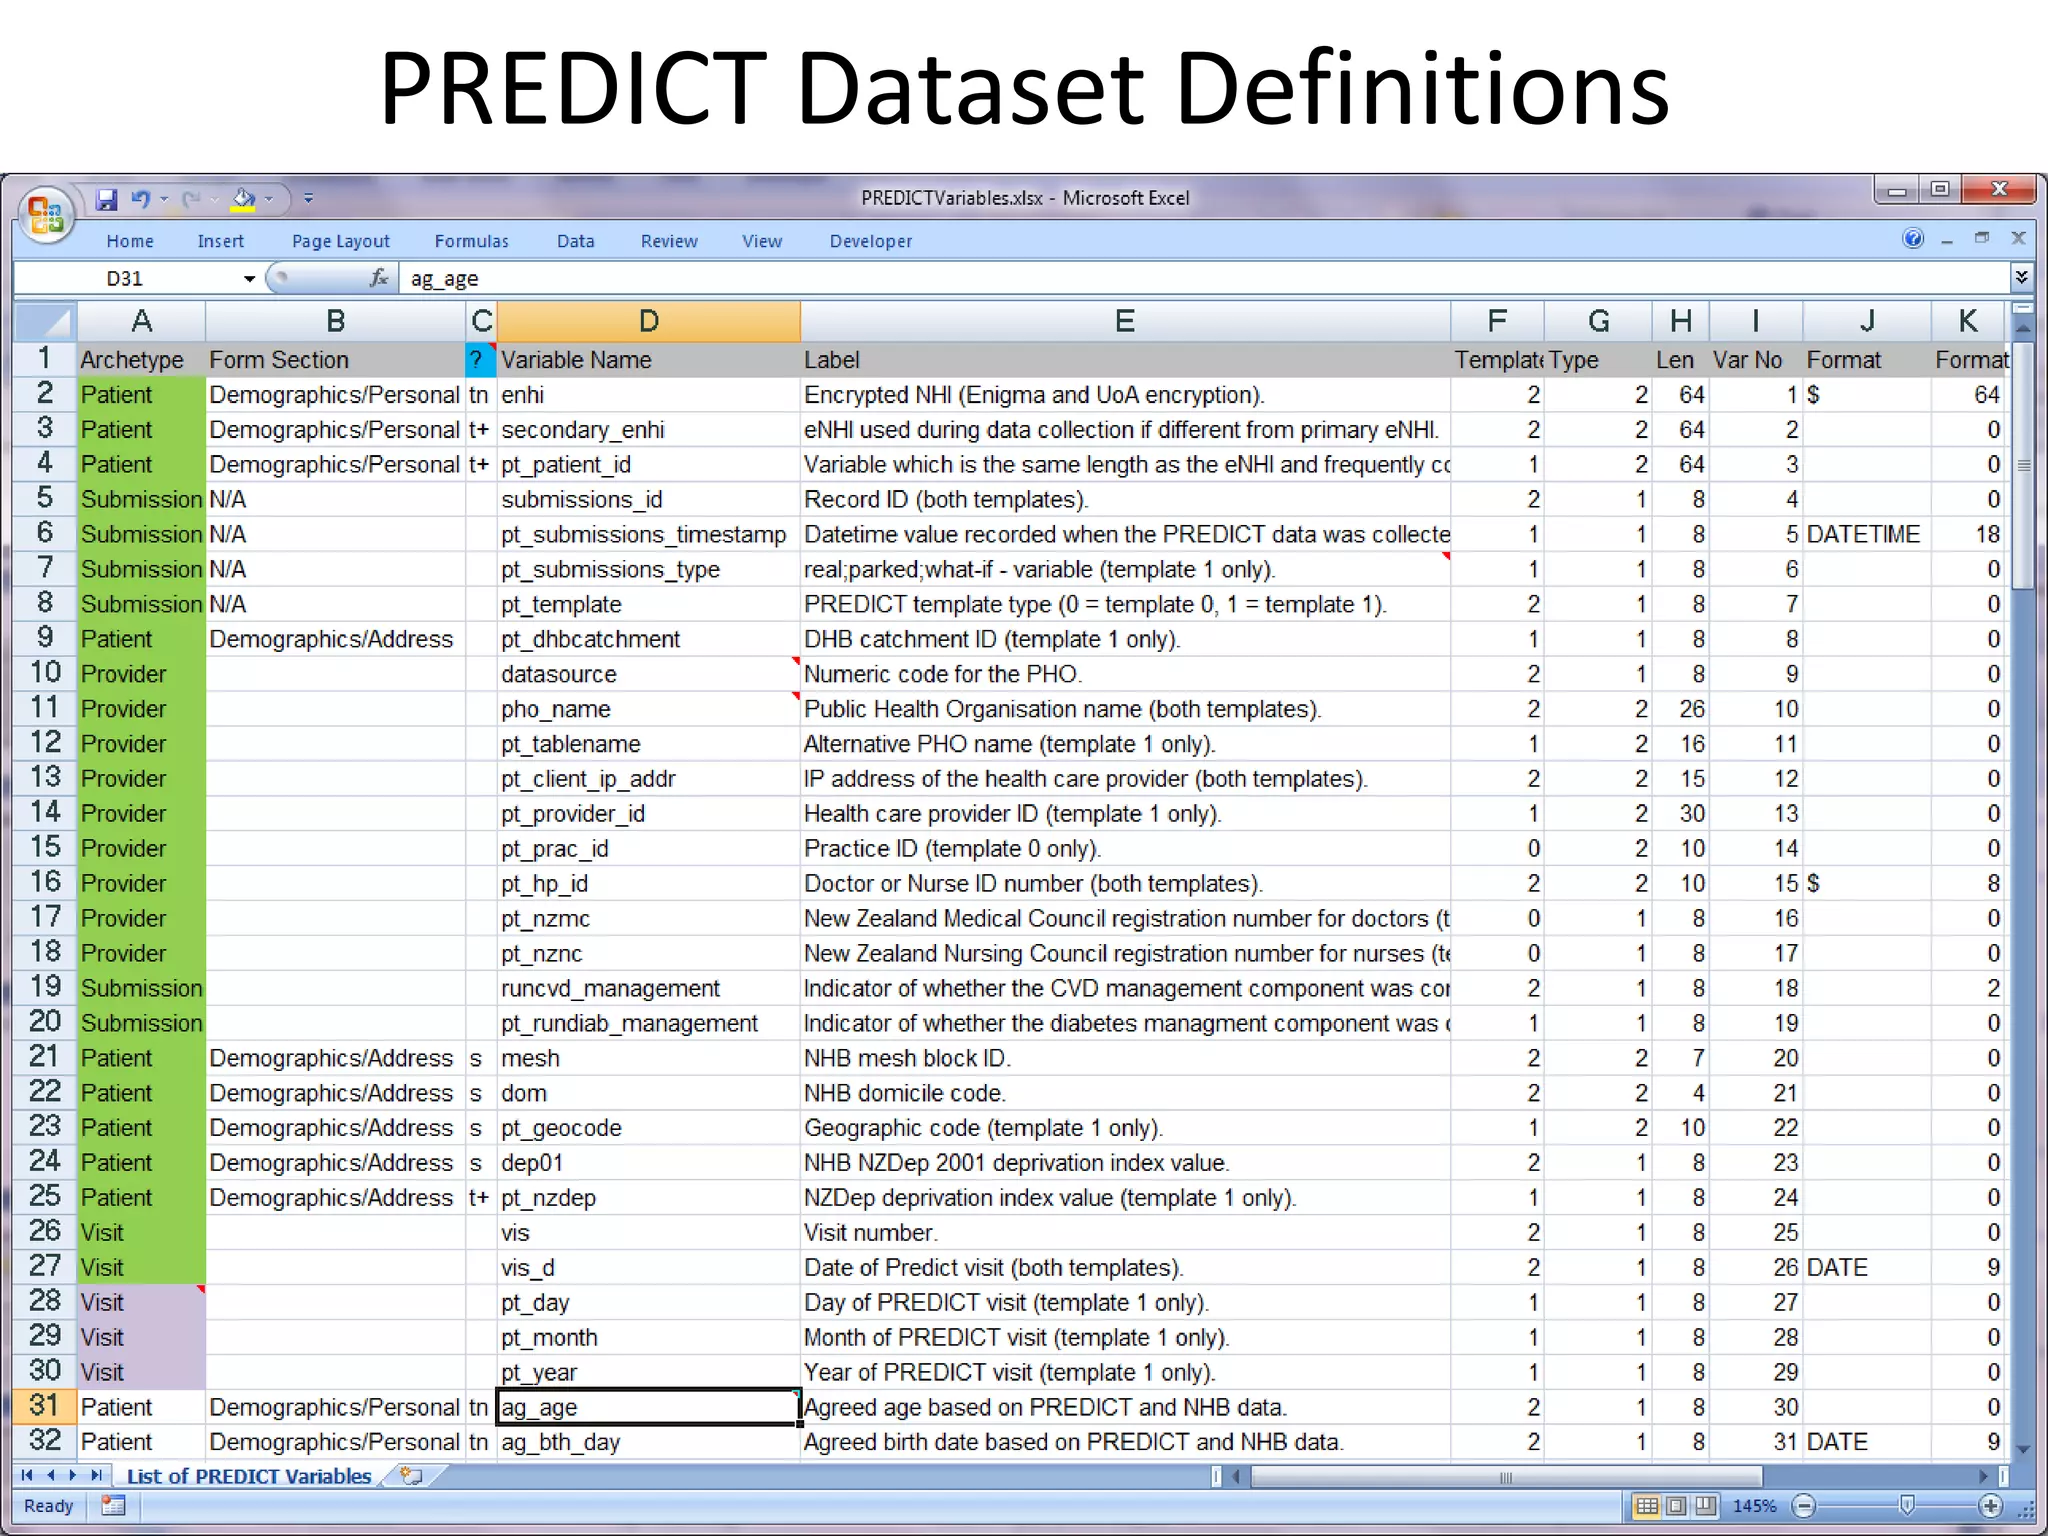Viewport: 2048px width, 1536px height.
Task: Go to last sheet navigation arrow
Action: (96, 1475)
